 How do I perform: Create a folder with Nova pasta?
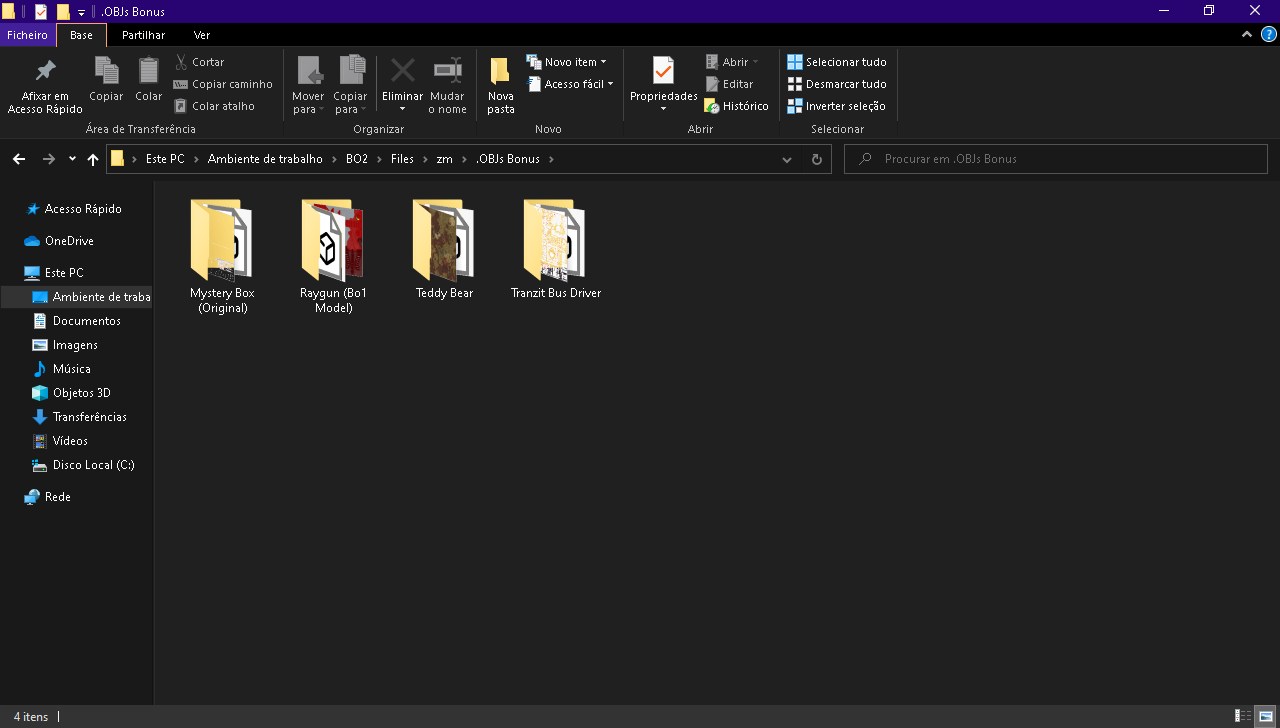(x=501, y=86)
